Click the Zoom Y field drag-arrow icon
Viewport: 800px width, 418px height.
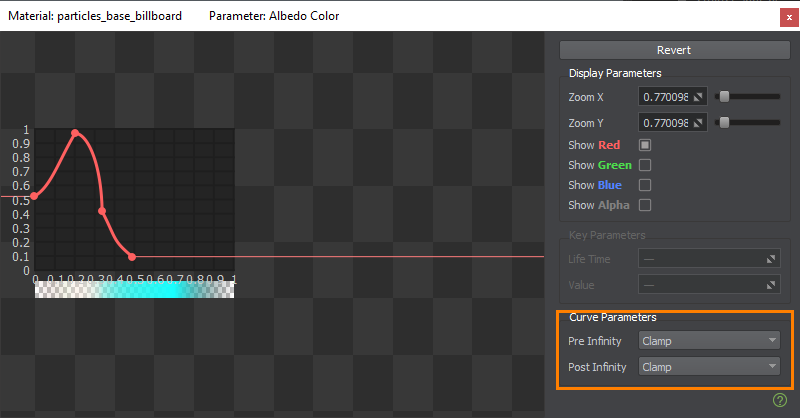699,123
